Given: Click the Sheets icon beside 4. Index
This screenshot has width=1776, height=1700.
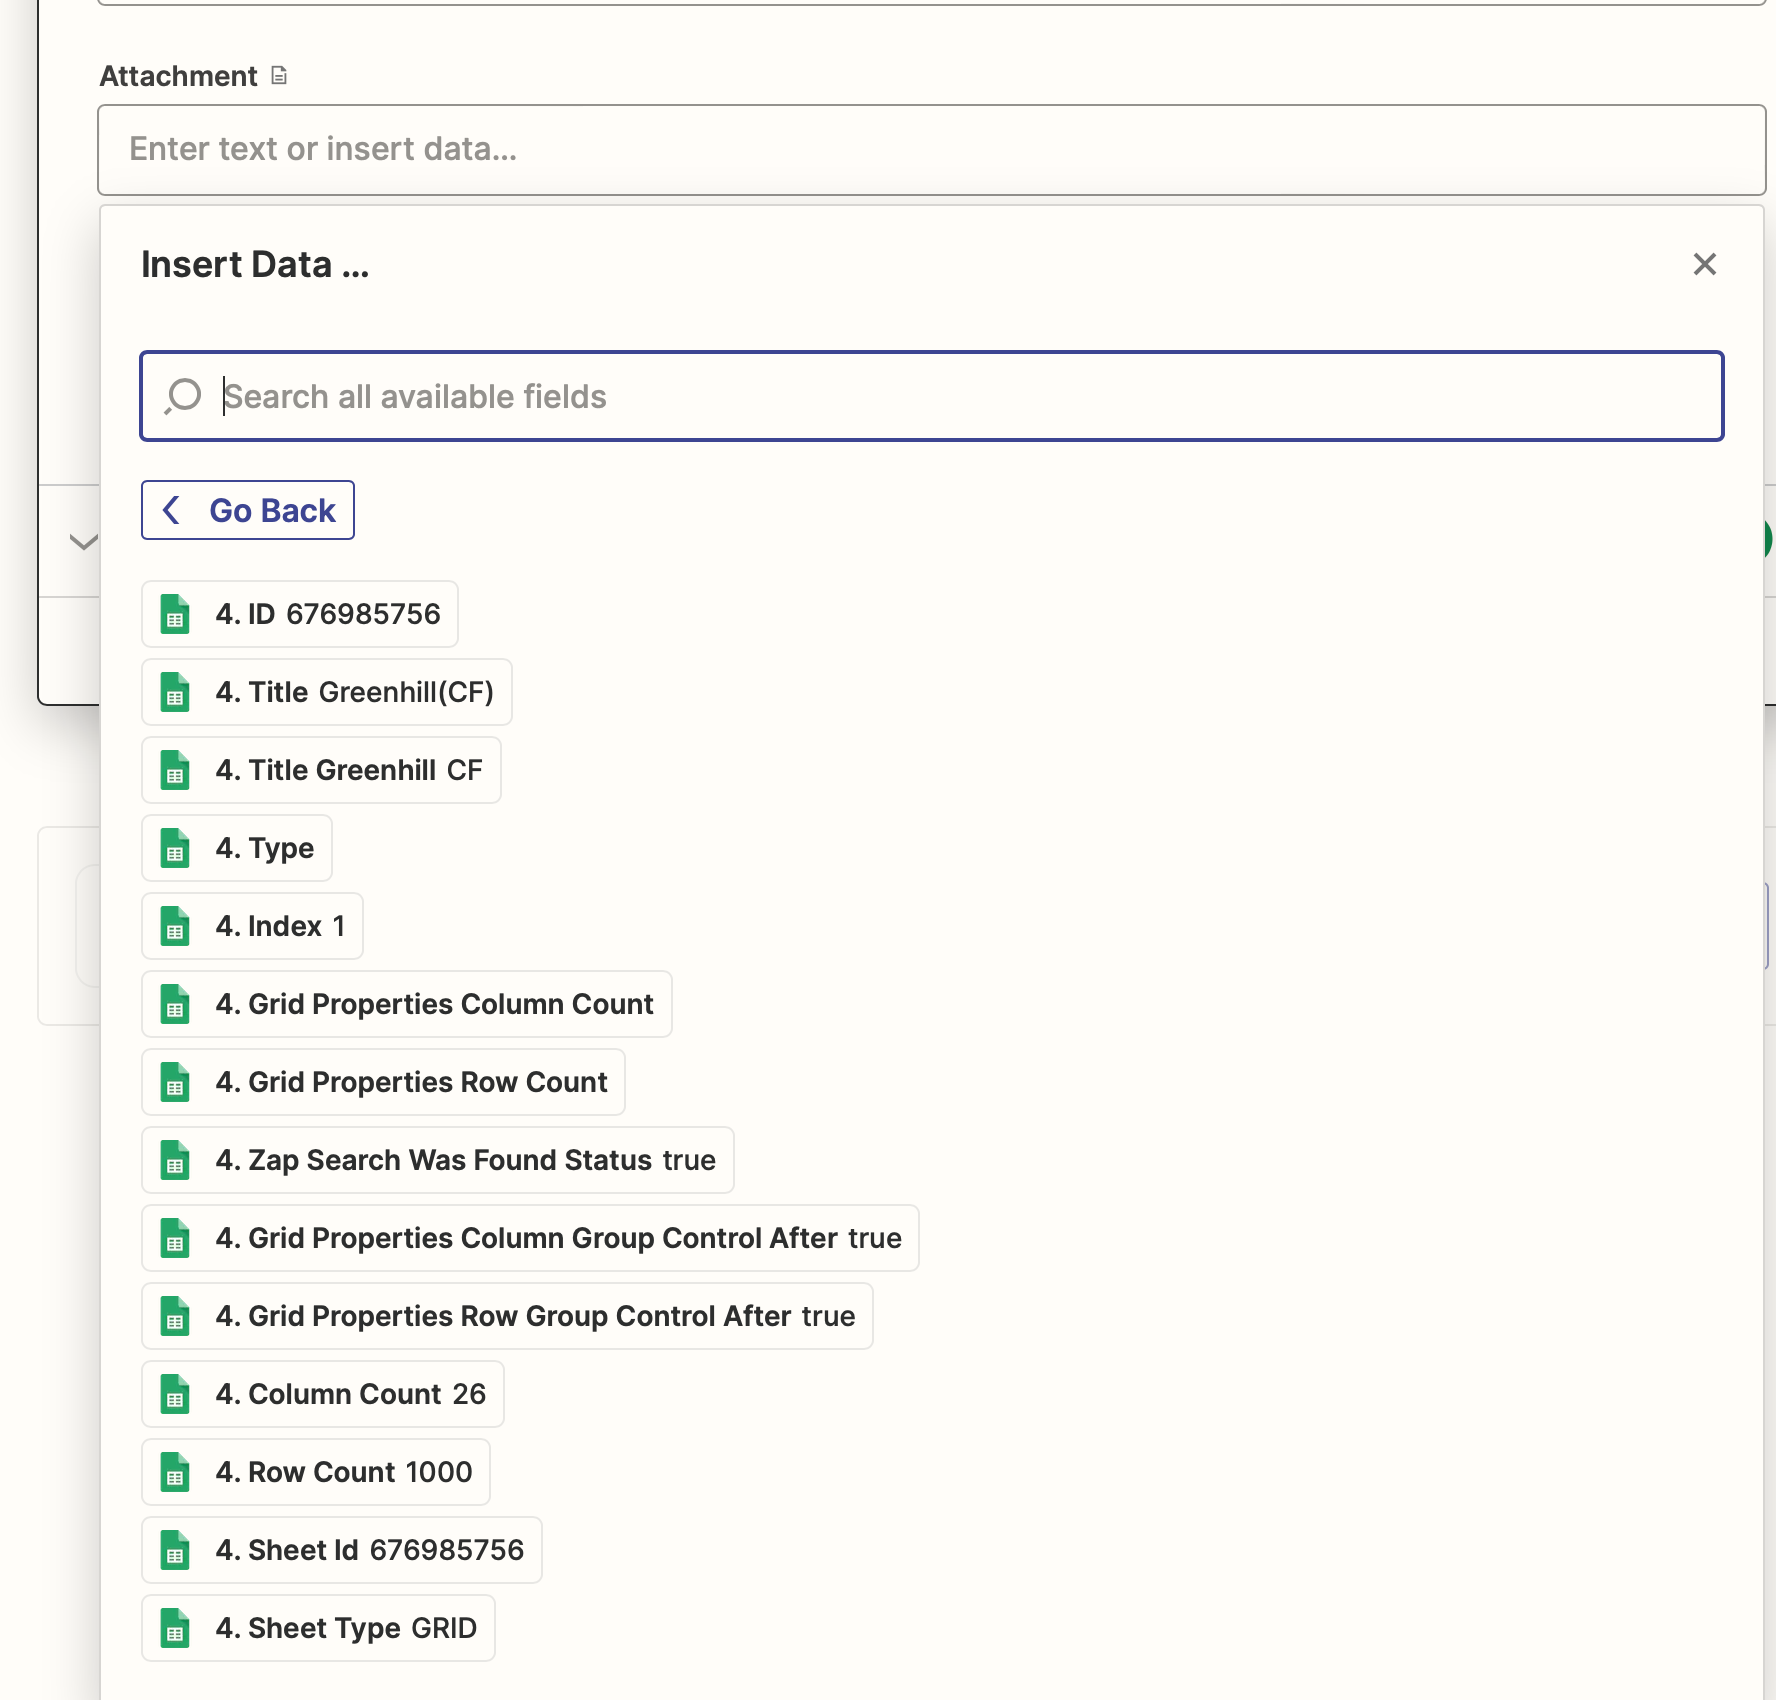Looking at the screenshot, I should [176, 926].
